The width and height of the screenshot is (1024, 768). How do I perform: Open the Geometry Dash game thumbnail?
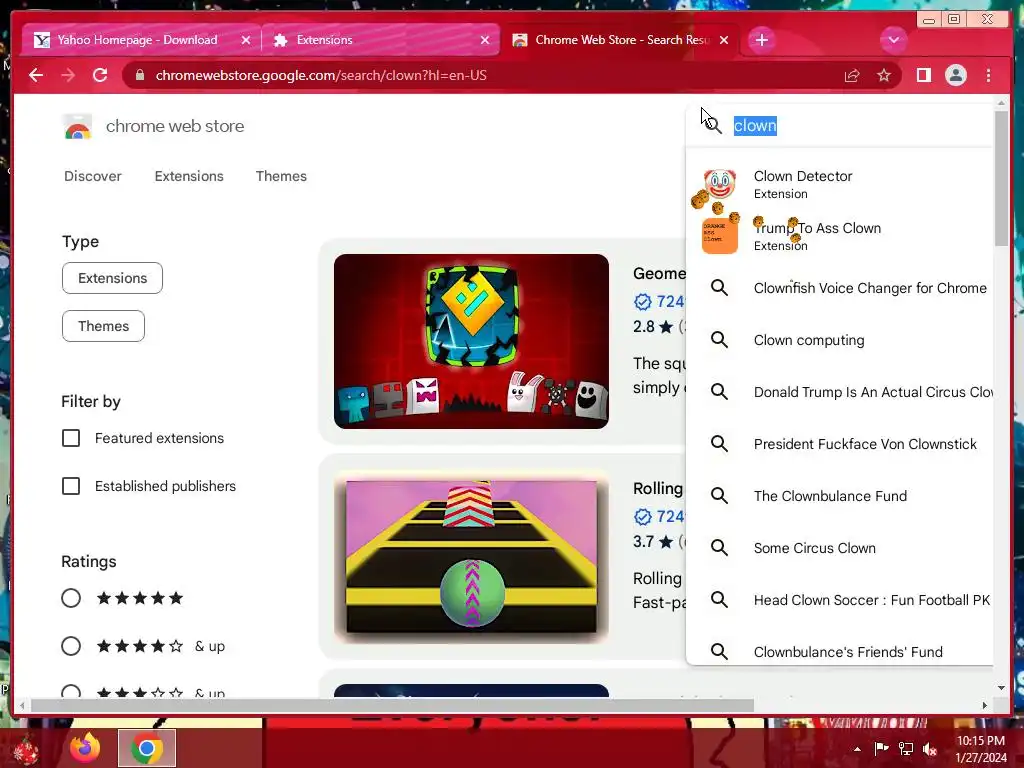471,342
